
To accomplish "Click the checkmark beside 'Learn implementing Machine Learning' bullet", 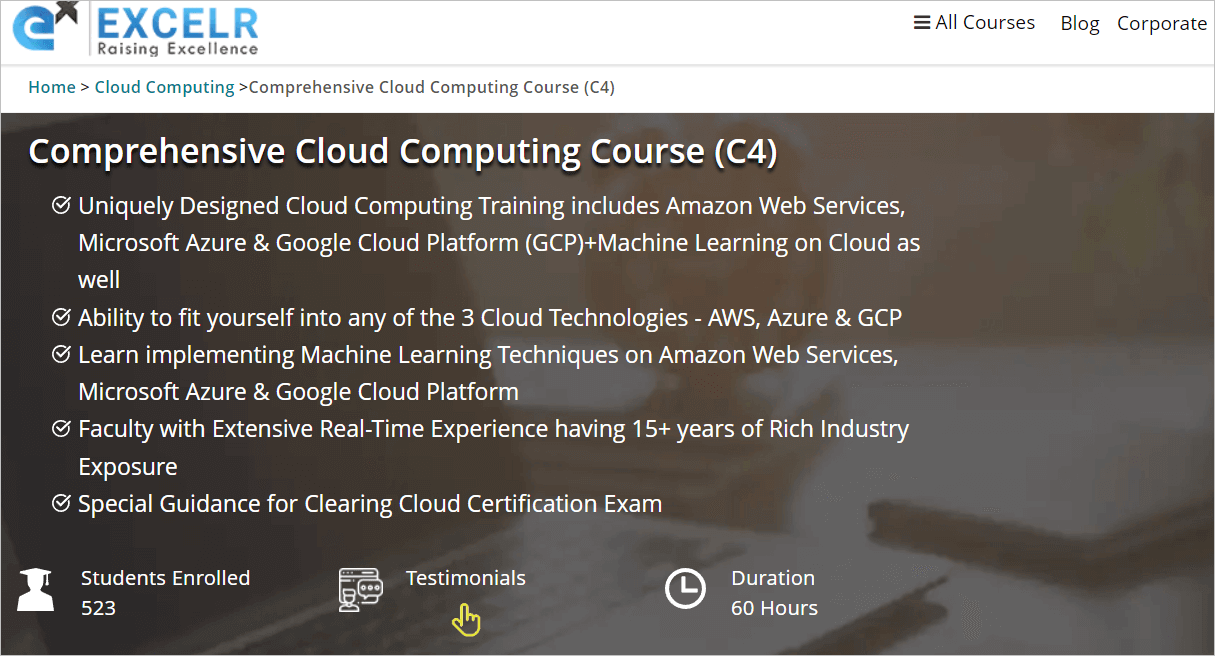I will point(61,353).
